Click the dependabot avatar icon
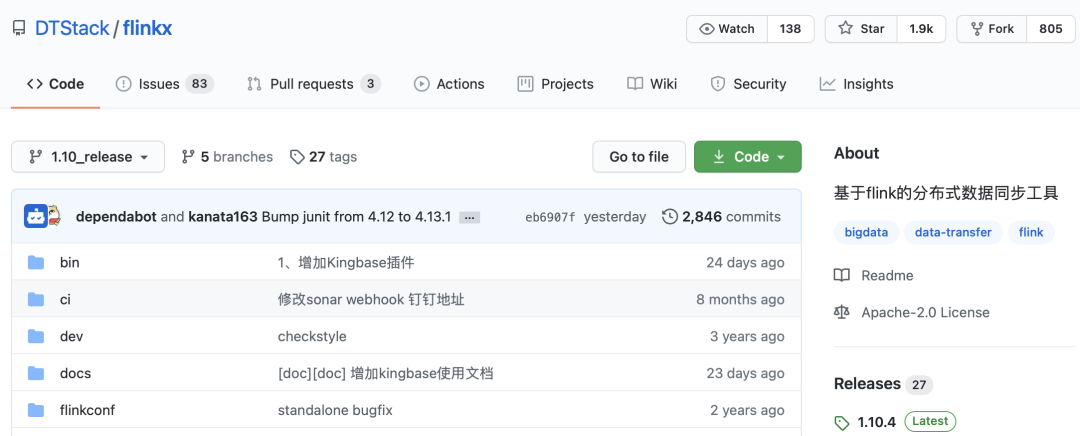This screenshot has width=1080, height=436. pyautogui.click(x=37, y=216)
